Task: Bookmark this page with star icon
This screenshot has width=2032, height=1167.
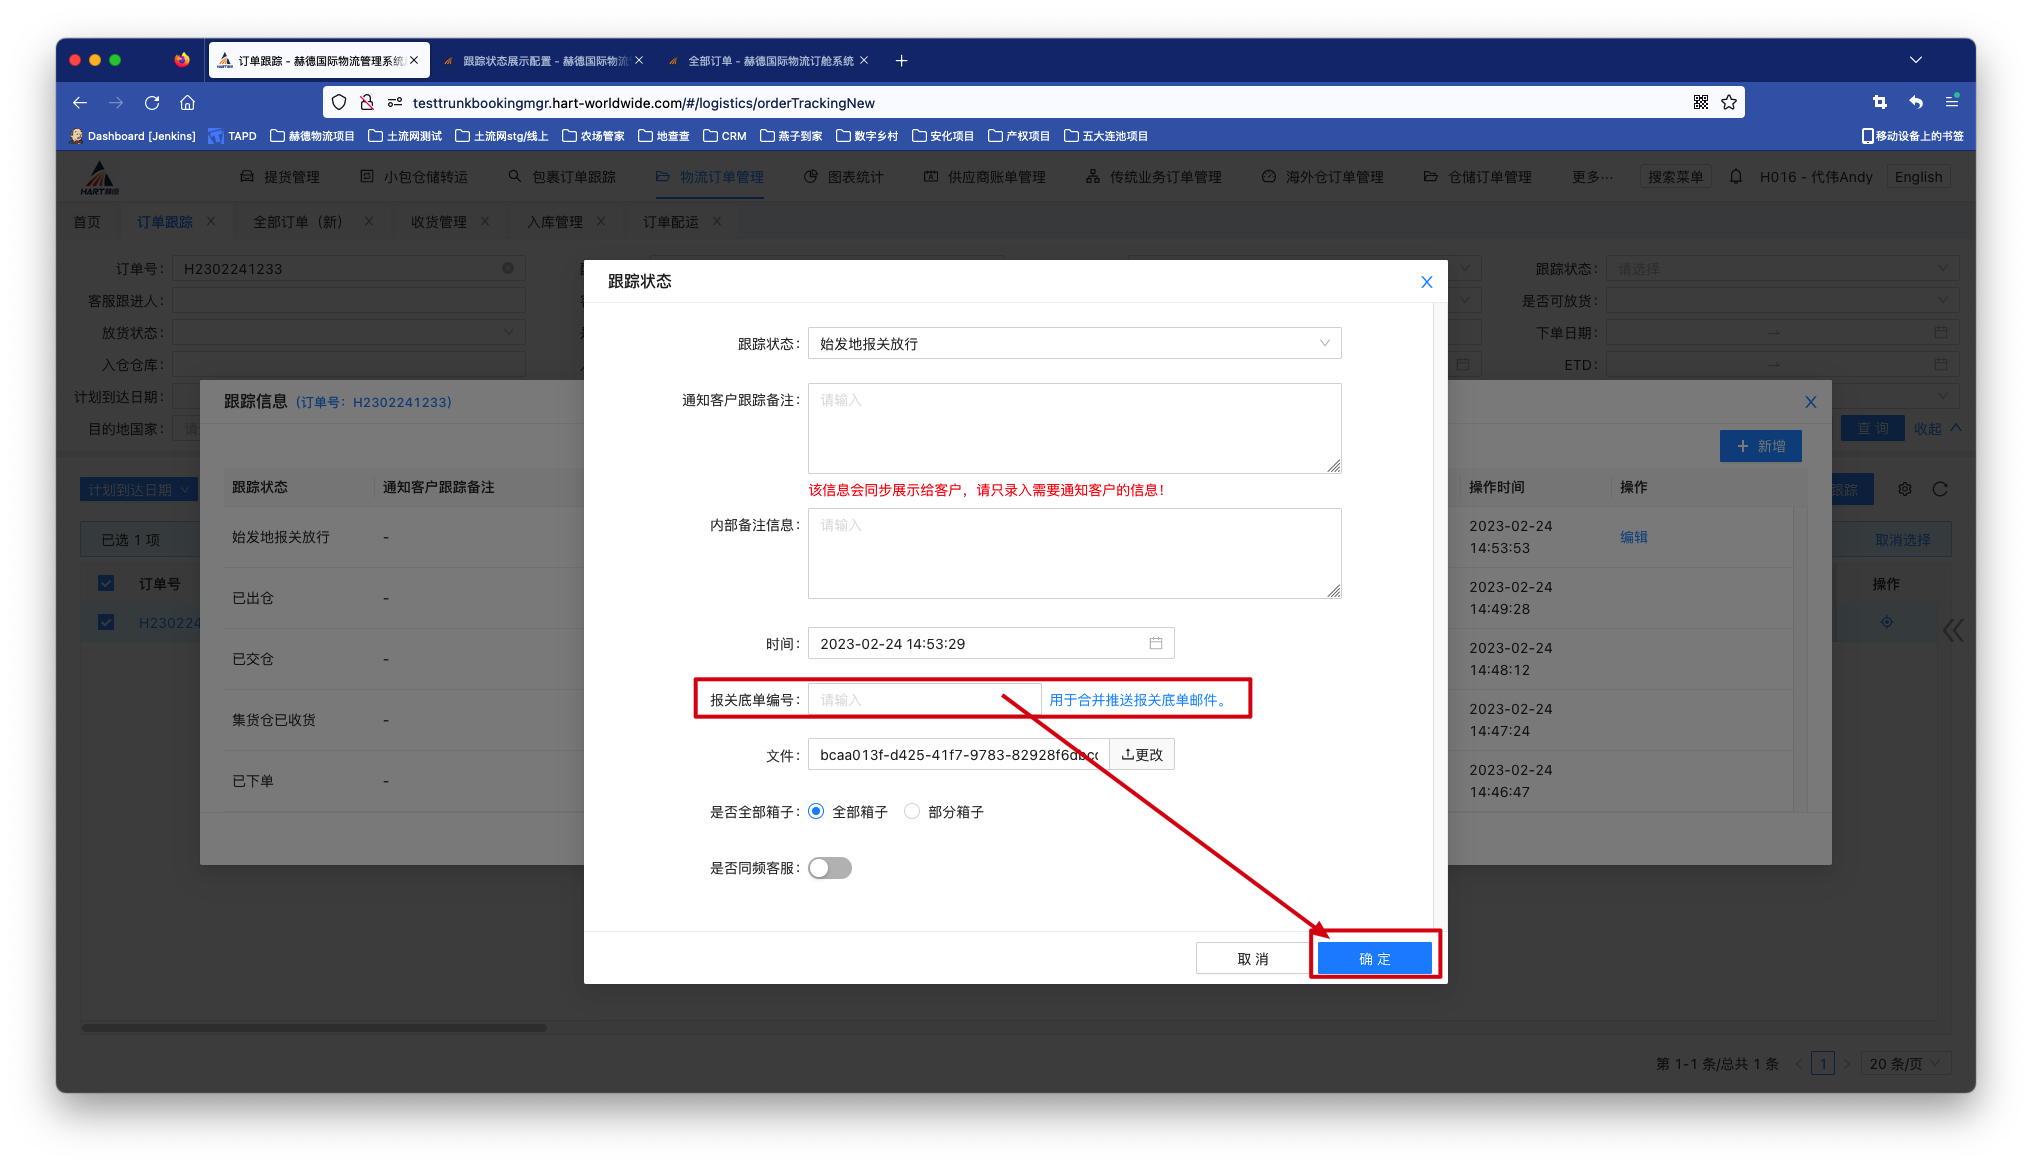Action: coord(1729,102)
